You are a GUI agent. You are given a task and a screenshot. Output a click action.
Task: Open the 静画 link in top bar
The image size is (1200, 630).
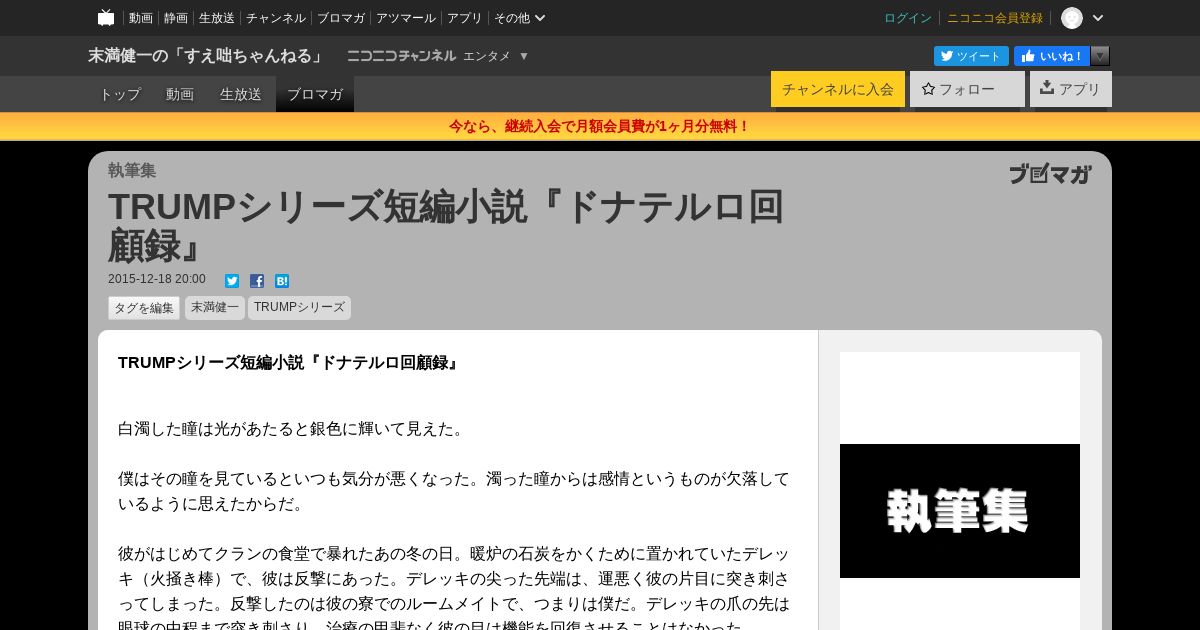pos(176,18)
